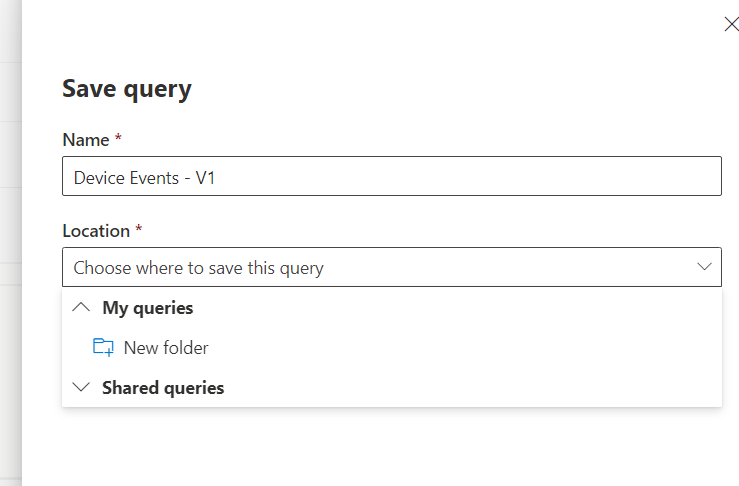Close the Save query panel
Viewport: 739px width, 486px height.
731,24
